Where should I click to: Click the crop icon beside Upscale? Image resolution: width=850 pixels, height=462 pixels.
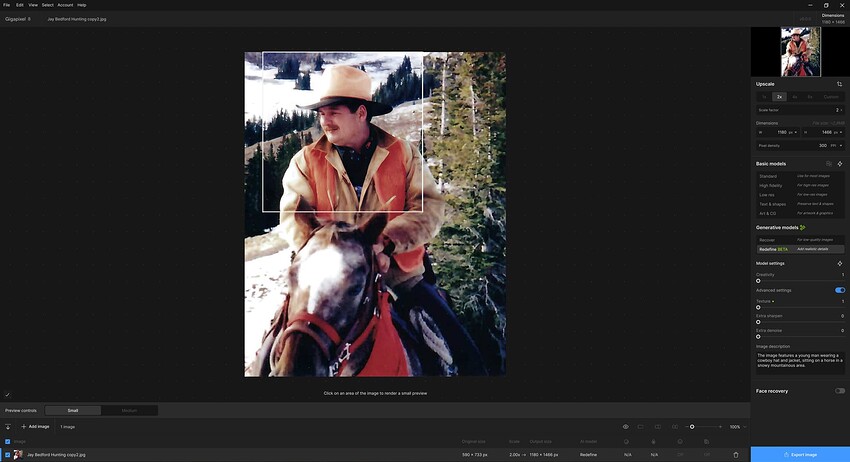(x=839, y=84)
